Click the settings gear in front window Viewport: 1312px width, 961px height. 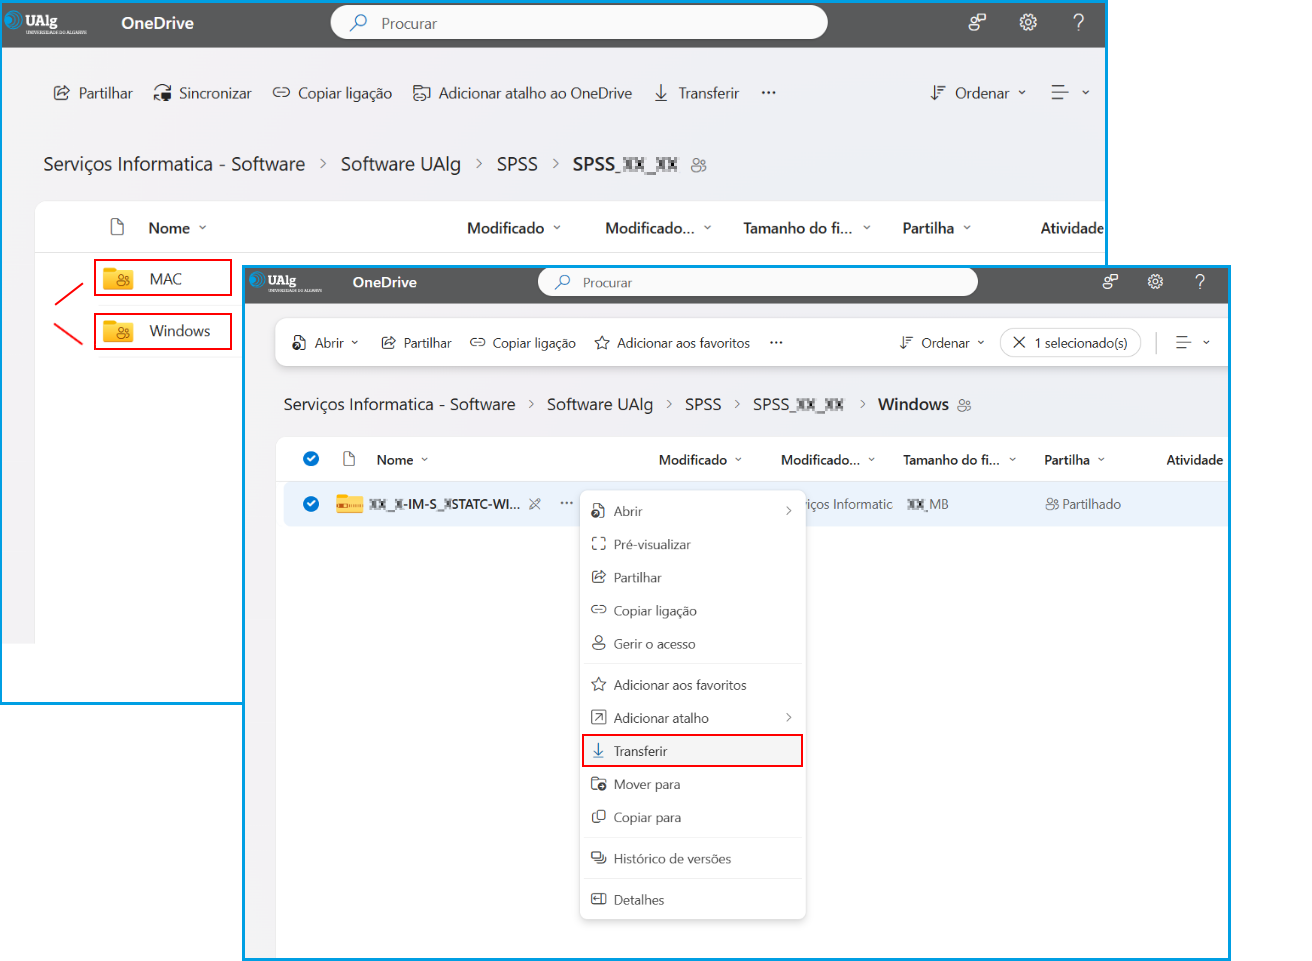[x=1155, y=282]
